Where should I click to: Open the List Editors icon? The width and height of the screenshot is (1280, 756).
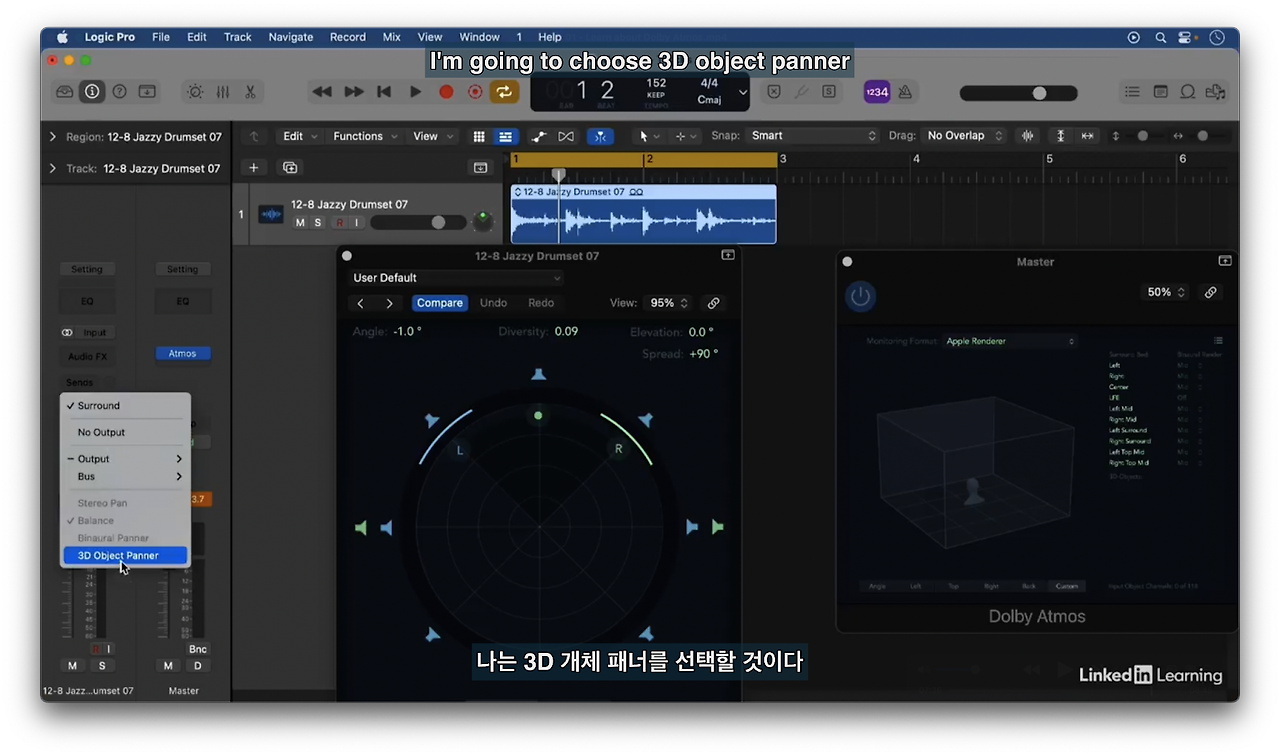pyautogui.click(x=1132, y=92)
